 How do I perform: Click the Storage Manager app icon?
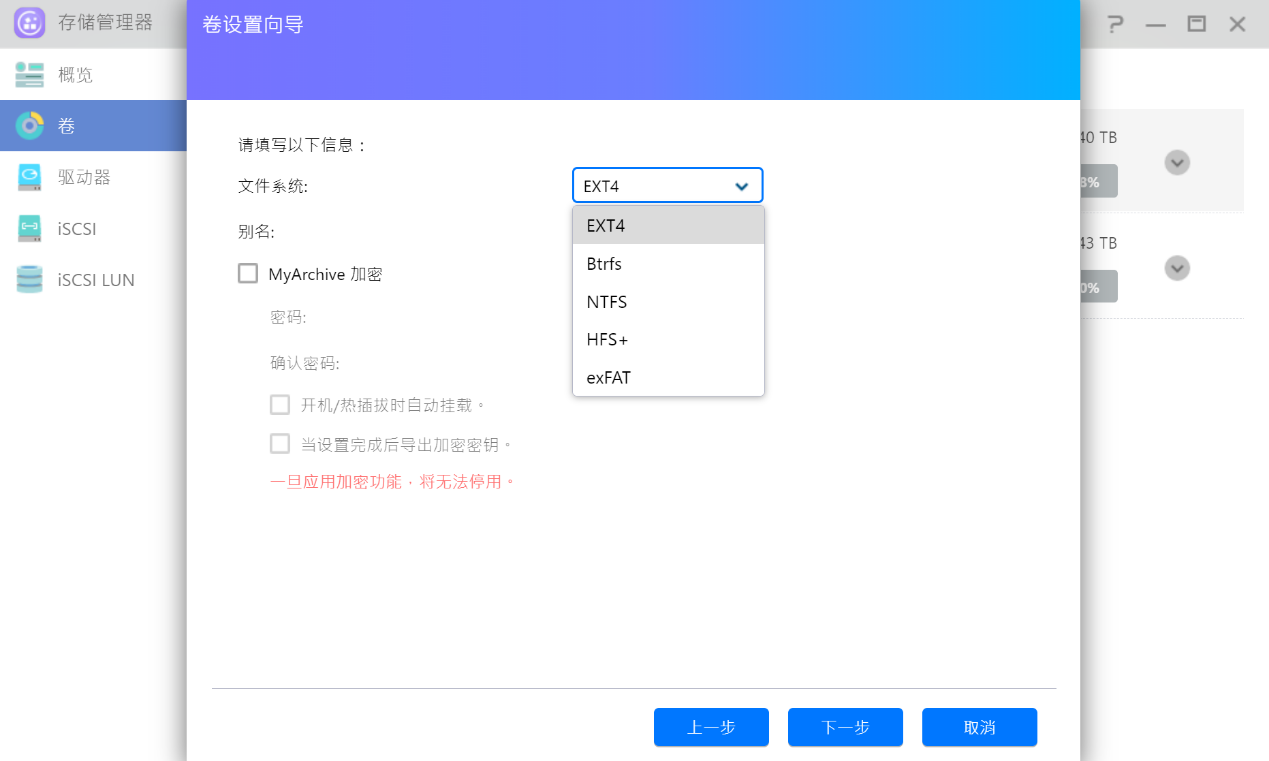pyautogui.click(x=29, y=23)
